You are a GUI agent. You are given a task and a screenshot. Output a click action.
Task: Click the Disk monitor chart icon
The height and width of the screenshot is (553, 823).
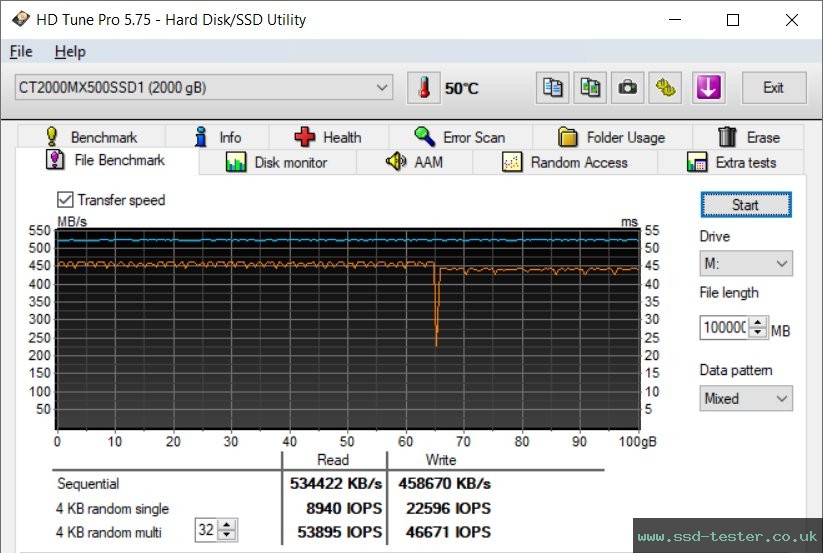pos(236,162)
